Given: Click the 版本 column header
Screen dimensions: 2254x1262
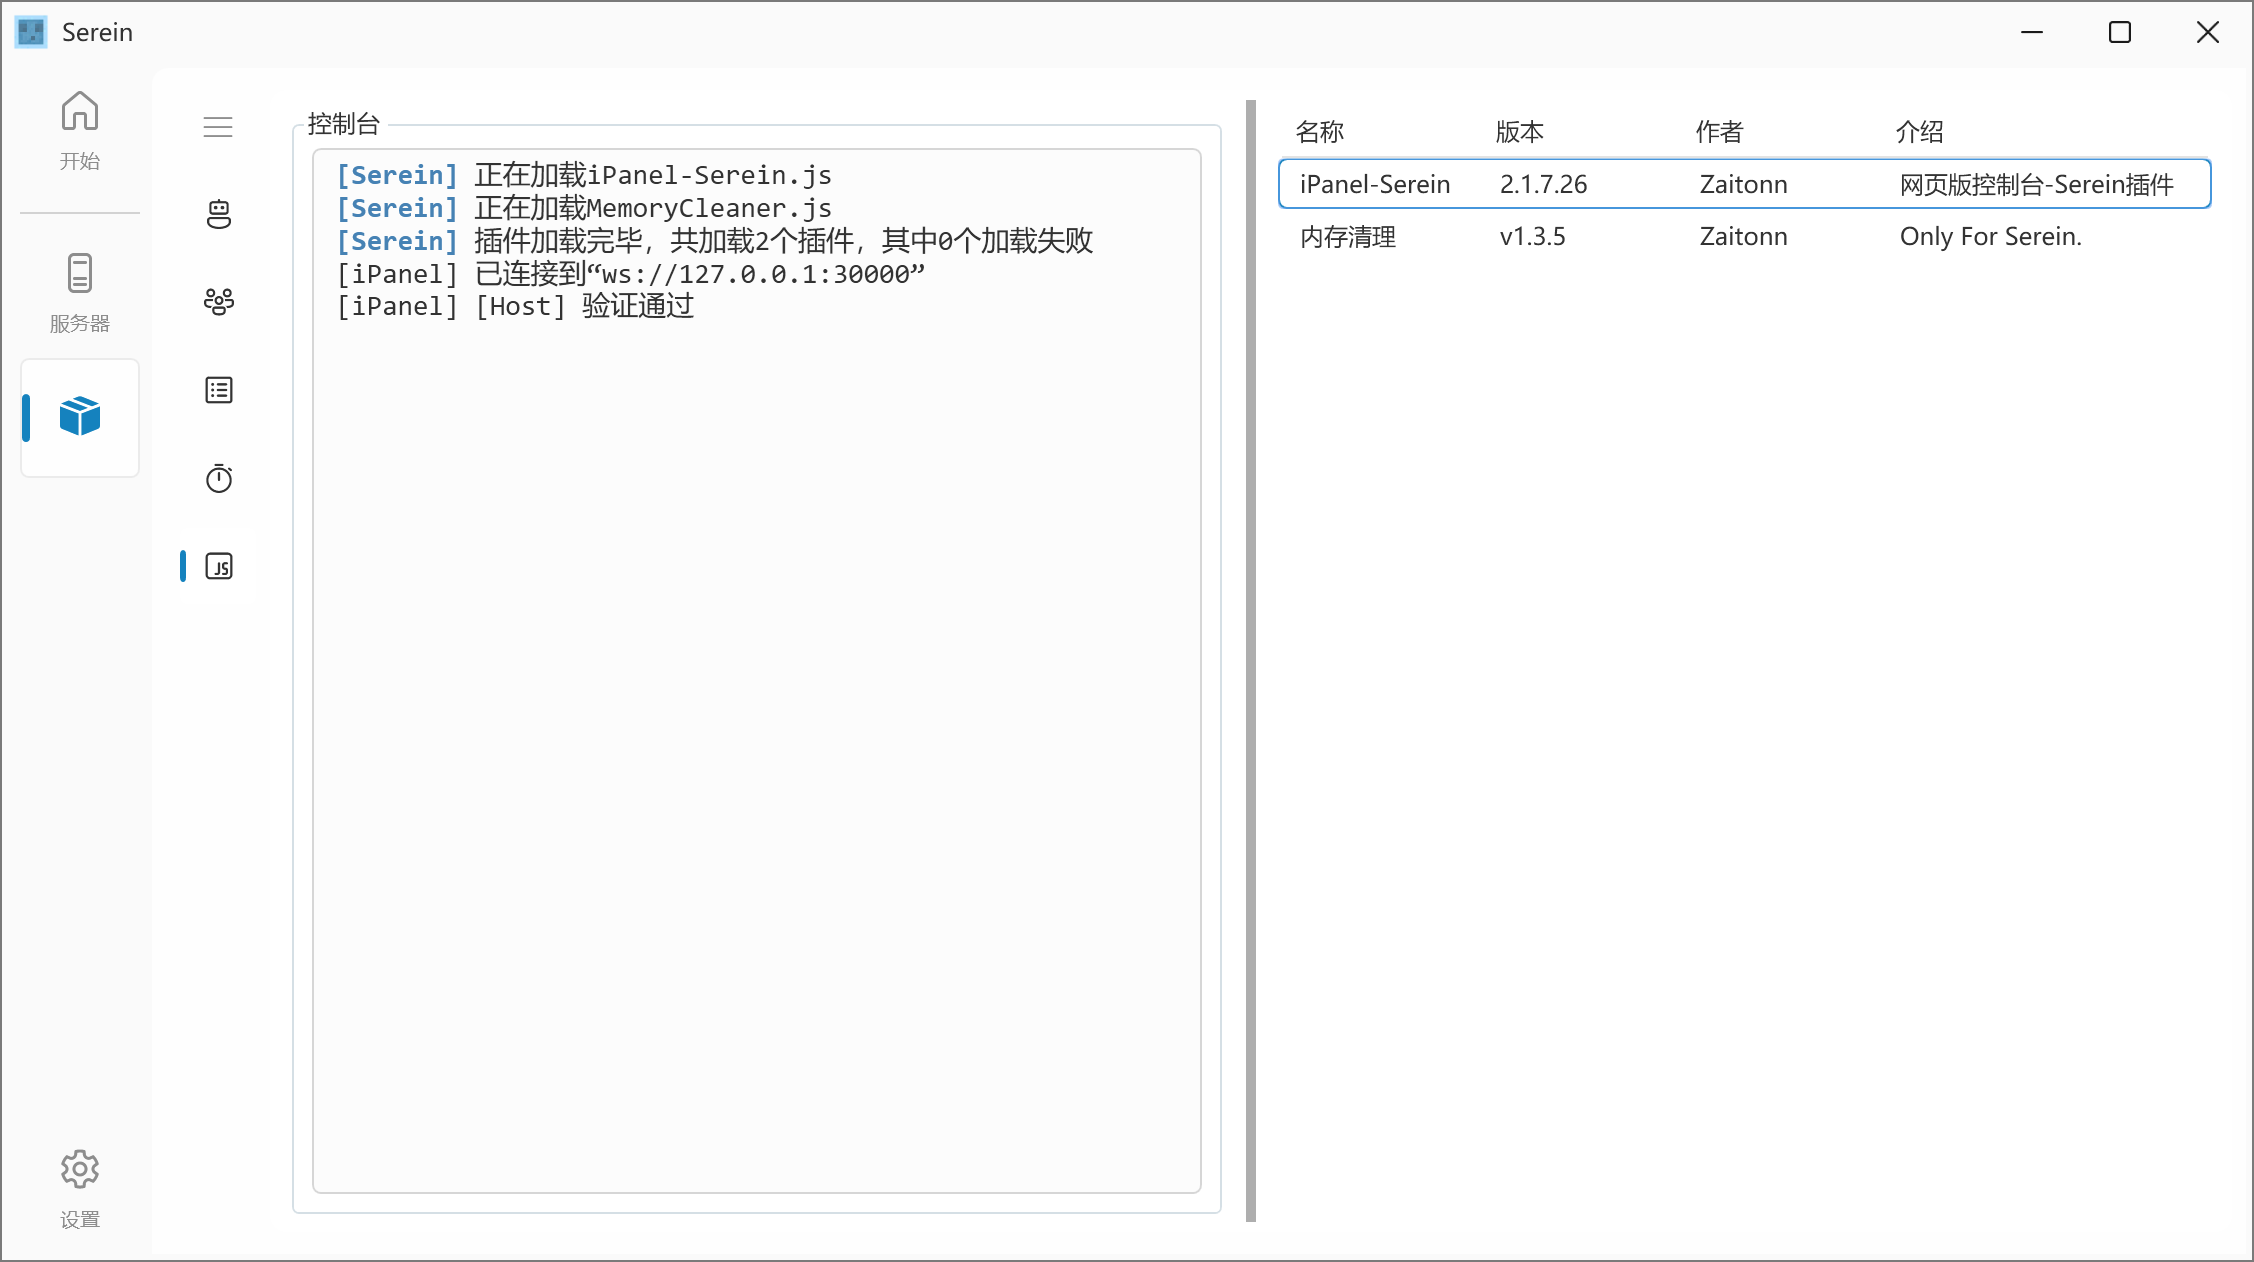Looking at the screenshot, I should tap(1520, 131).
